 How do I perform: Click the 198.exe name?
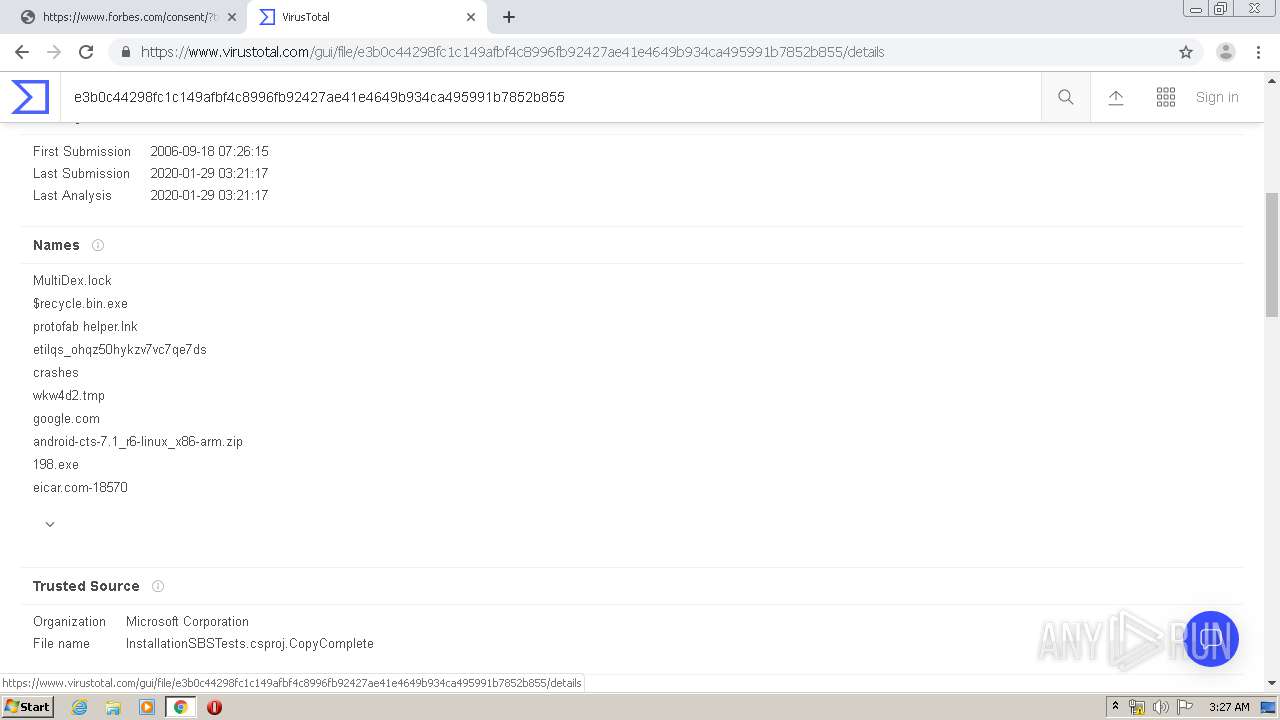56,465
